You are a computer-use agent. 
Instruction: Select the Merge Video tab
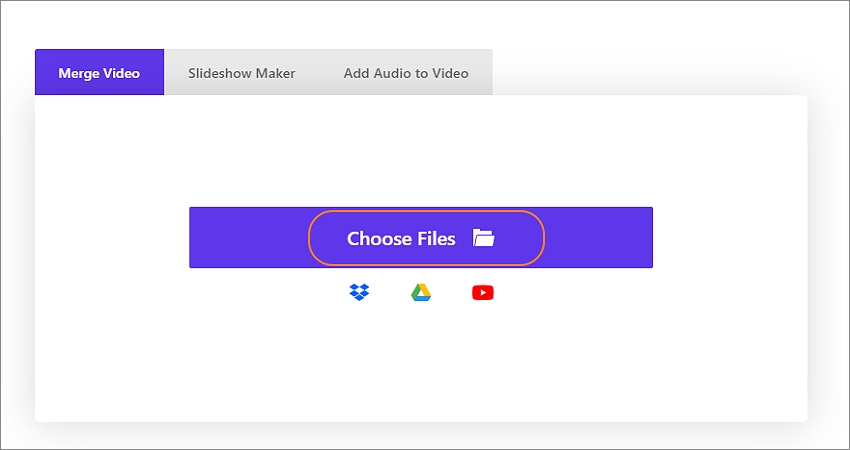pos(99,73)
